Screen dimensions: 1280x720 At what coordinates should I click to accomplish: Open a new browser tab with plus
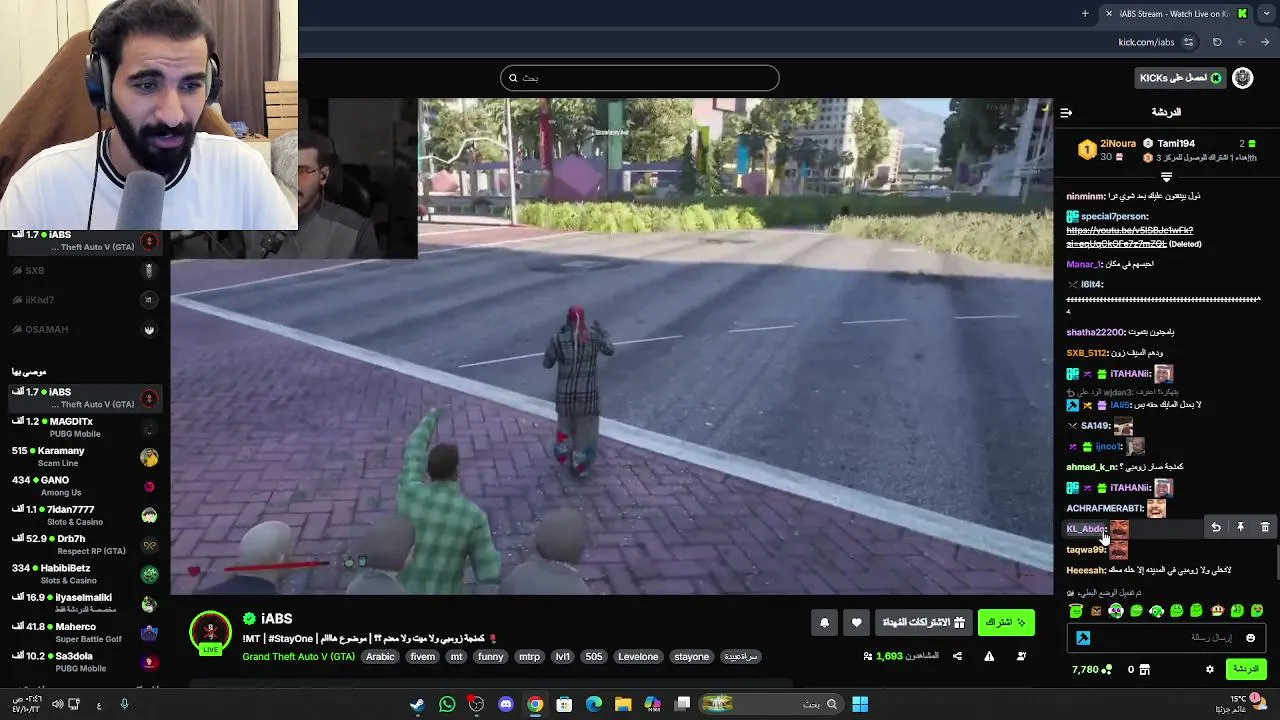coord(1085,13)
